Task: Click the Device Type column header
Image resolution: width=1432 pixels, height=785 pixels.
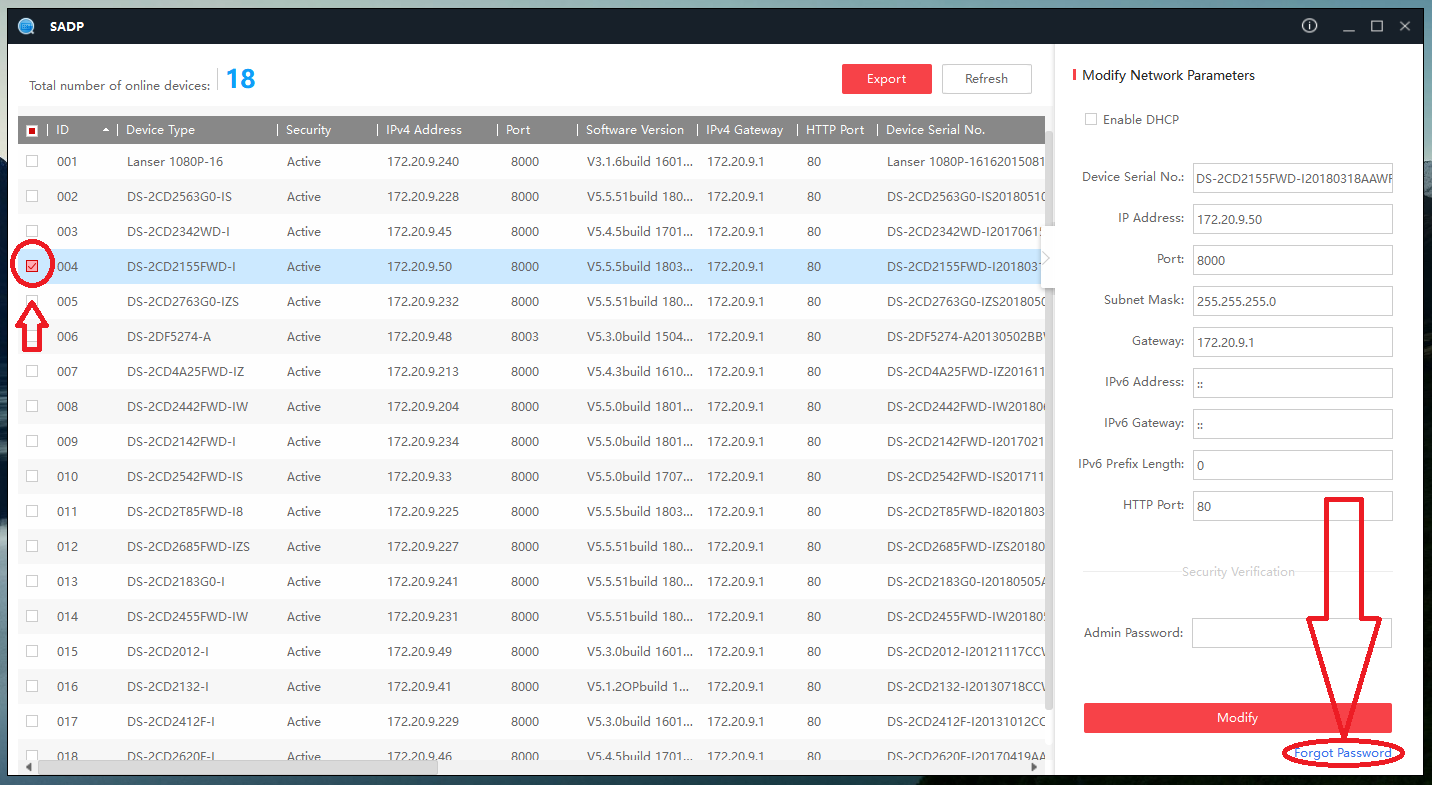Action: click(x=160, y=130)
